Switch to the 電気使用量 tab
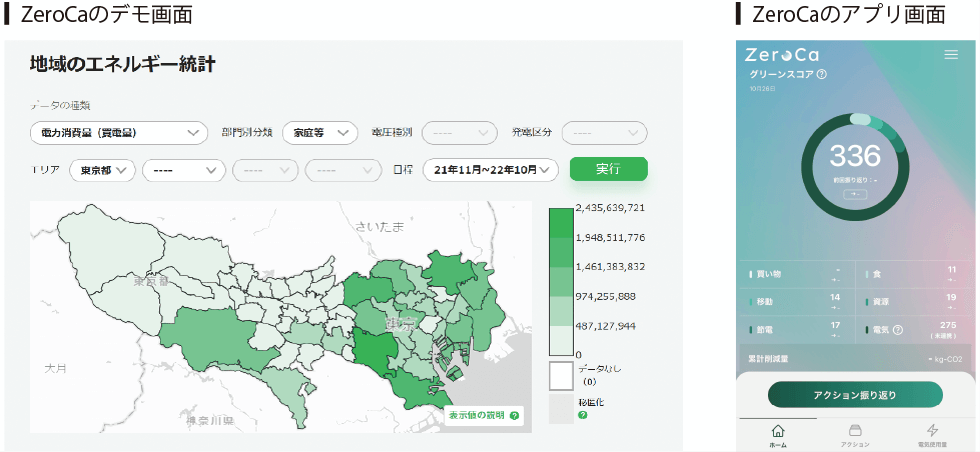Image resolution: width=980 pixels, height=452 pixels. 932,435
